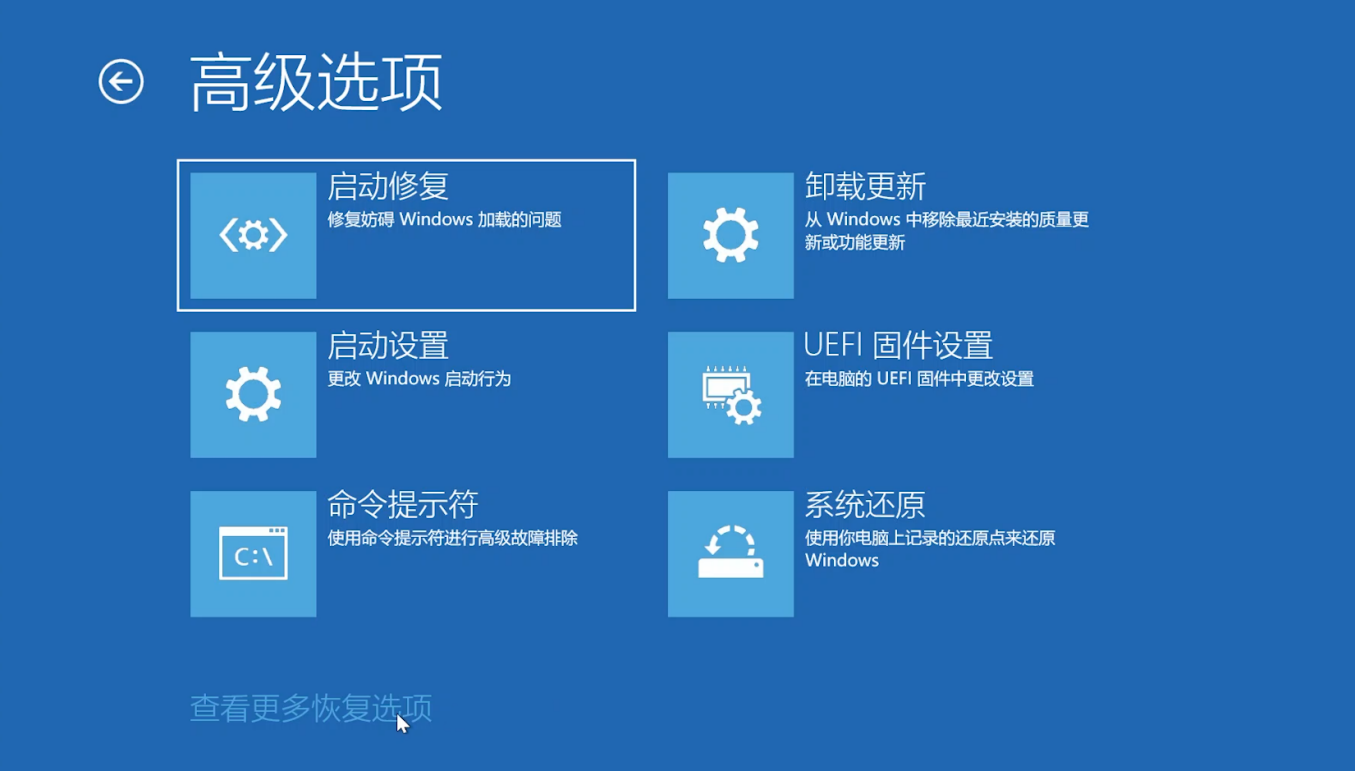Open the 系统还原 option title
The height and width of the screenshot is (771, 1355).
865,504
